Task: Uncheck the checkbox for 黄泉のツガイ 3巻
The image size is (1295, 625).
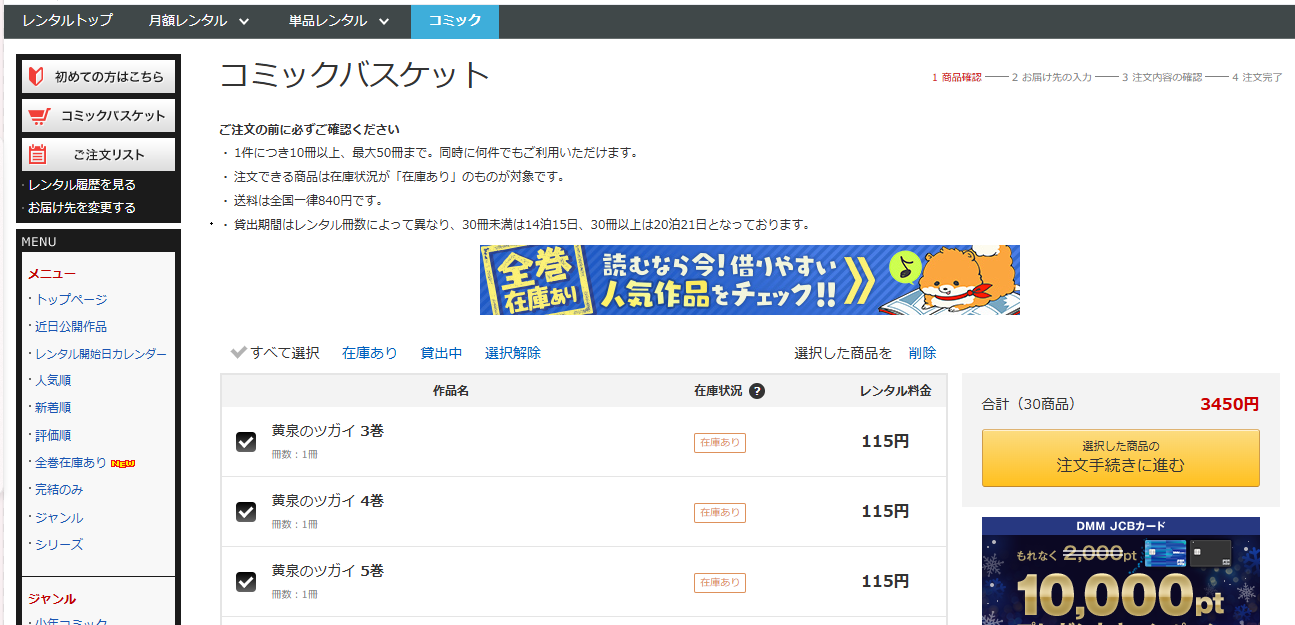Action: (x=246, y=441)
